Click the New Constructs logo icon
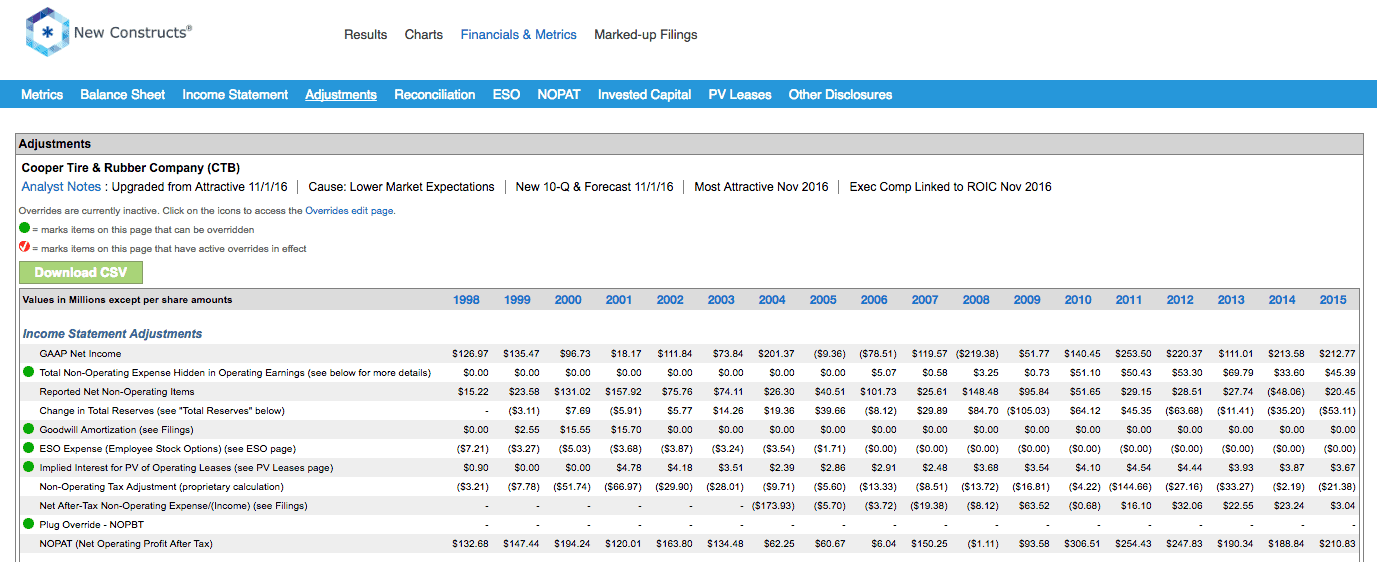 [x=47, y=32]
